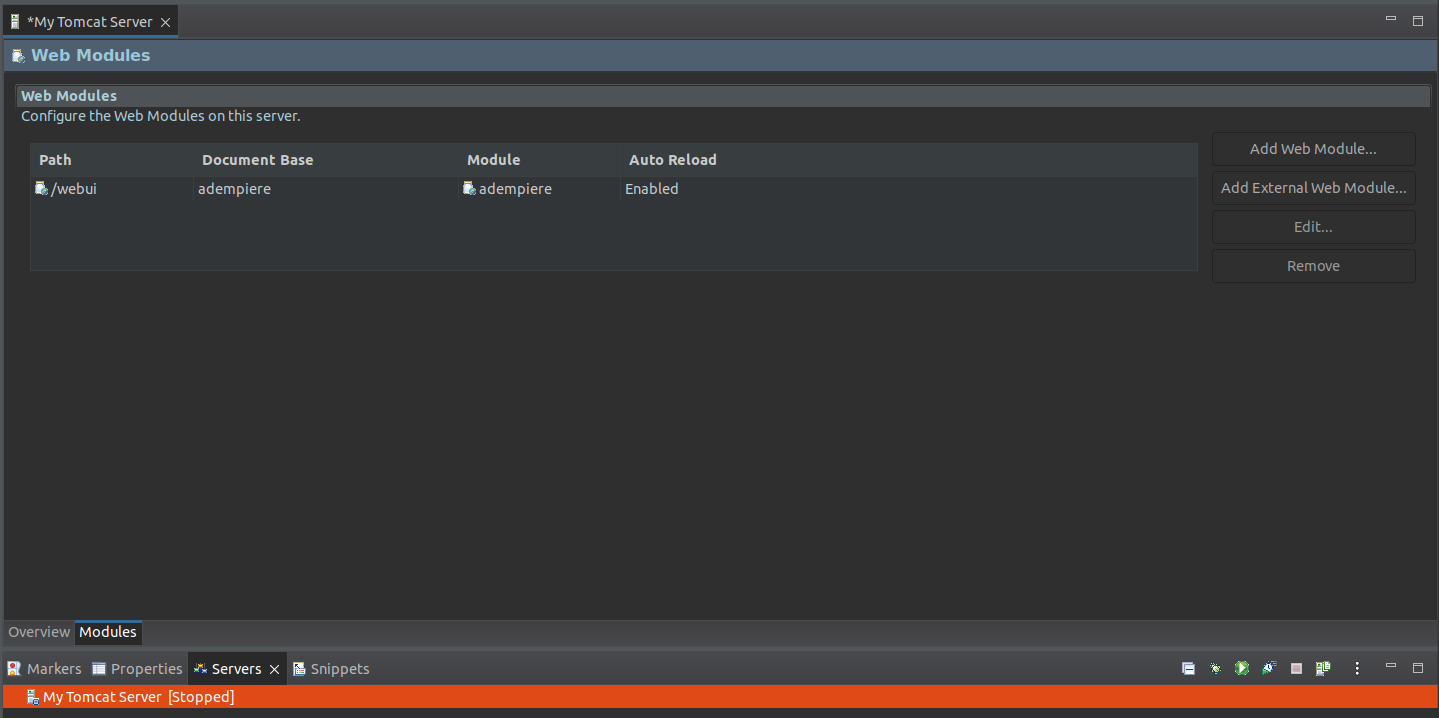Open the Snippets view tab
1439x718 pixels.
point(331,669)
